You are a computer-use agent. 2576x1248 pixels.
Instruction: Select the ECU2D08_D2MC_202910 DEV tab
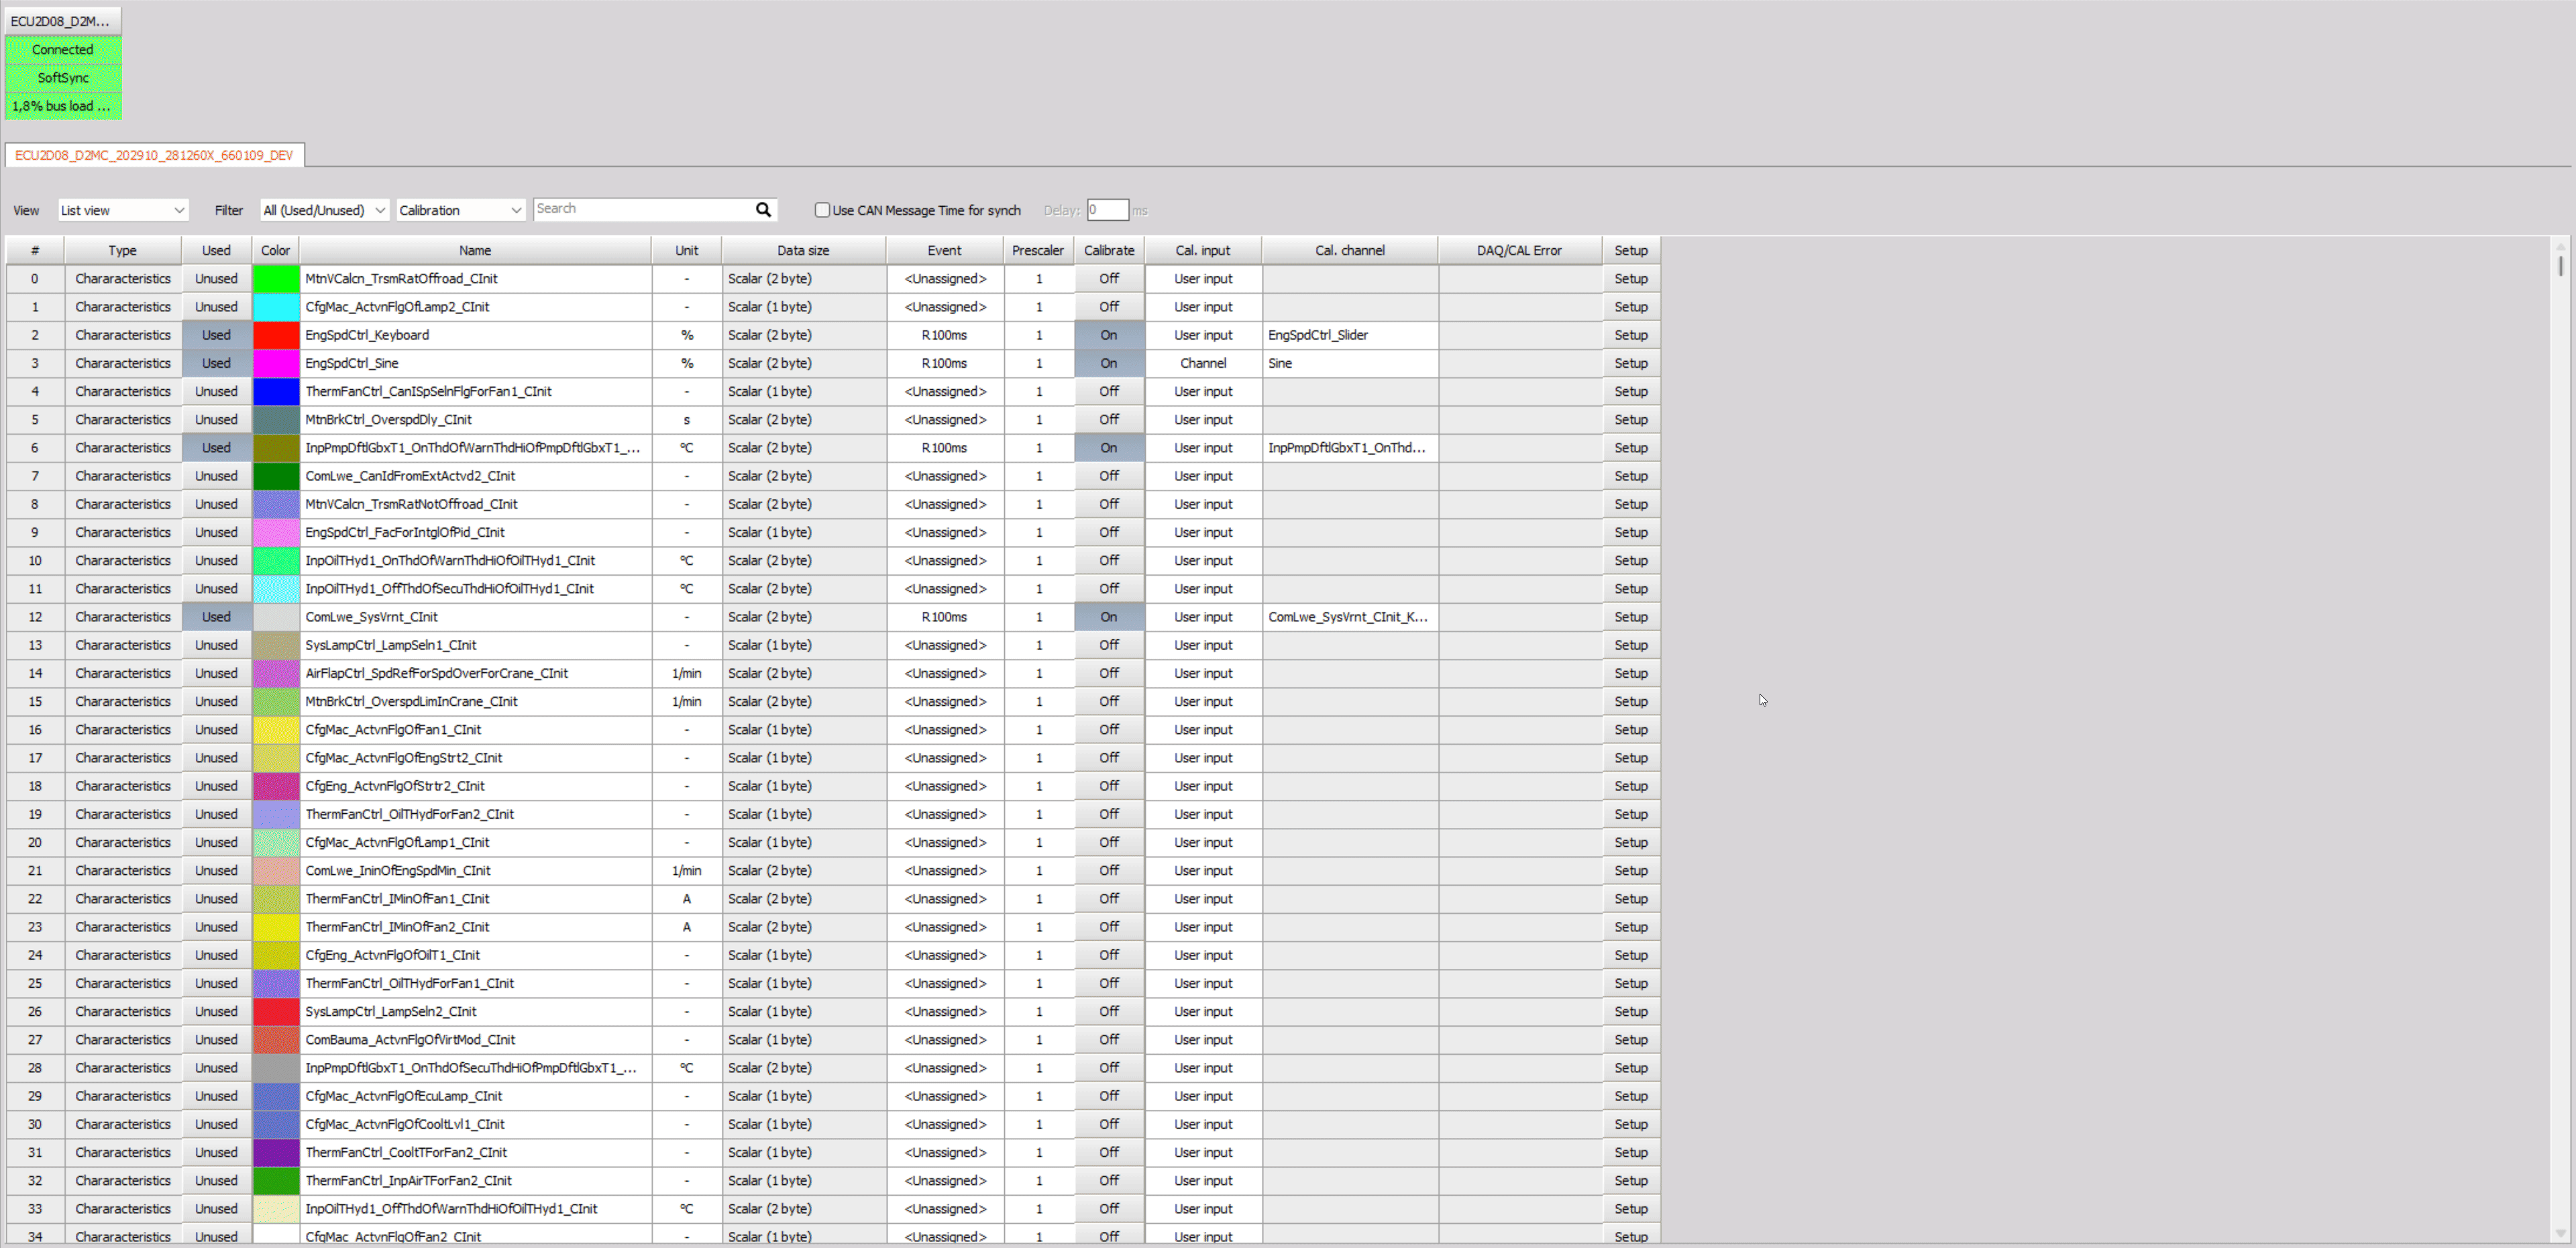tap(154, 155)
